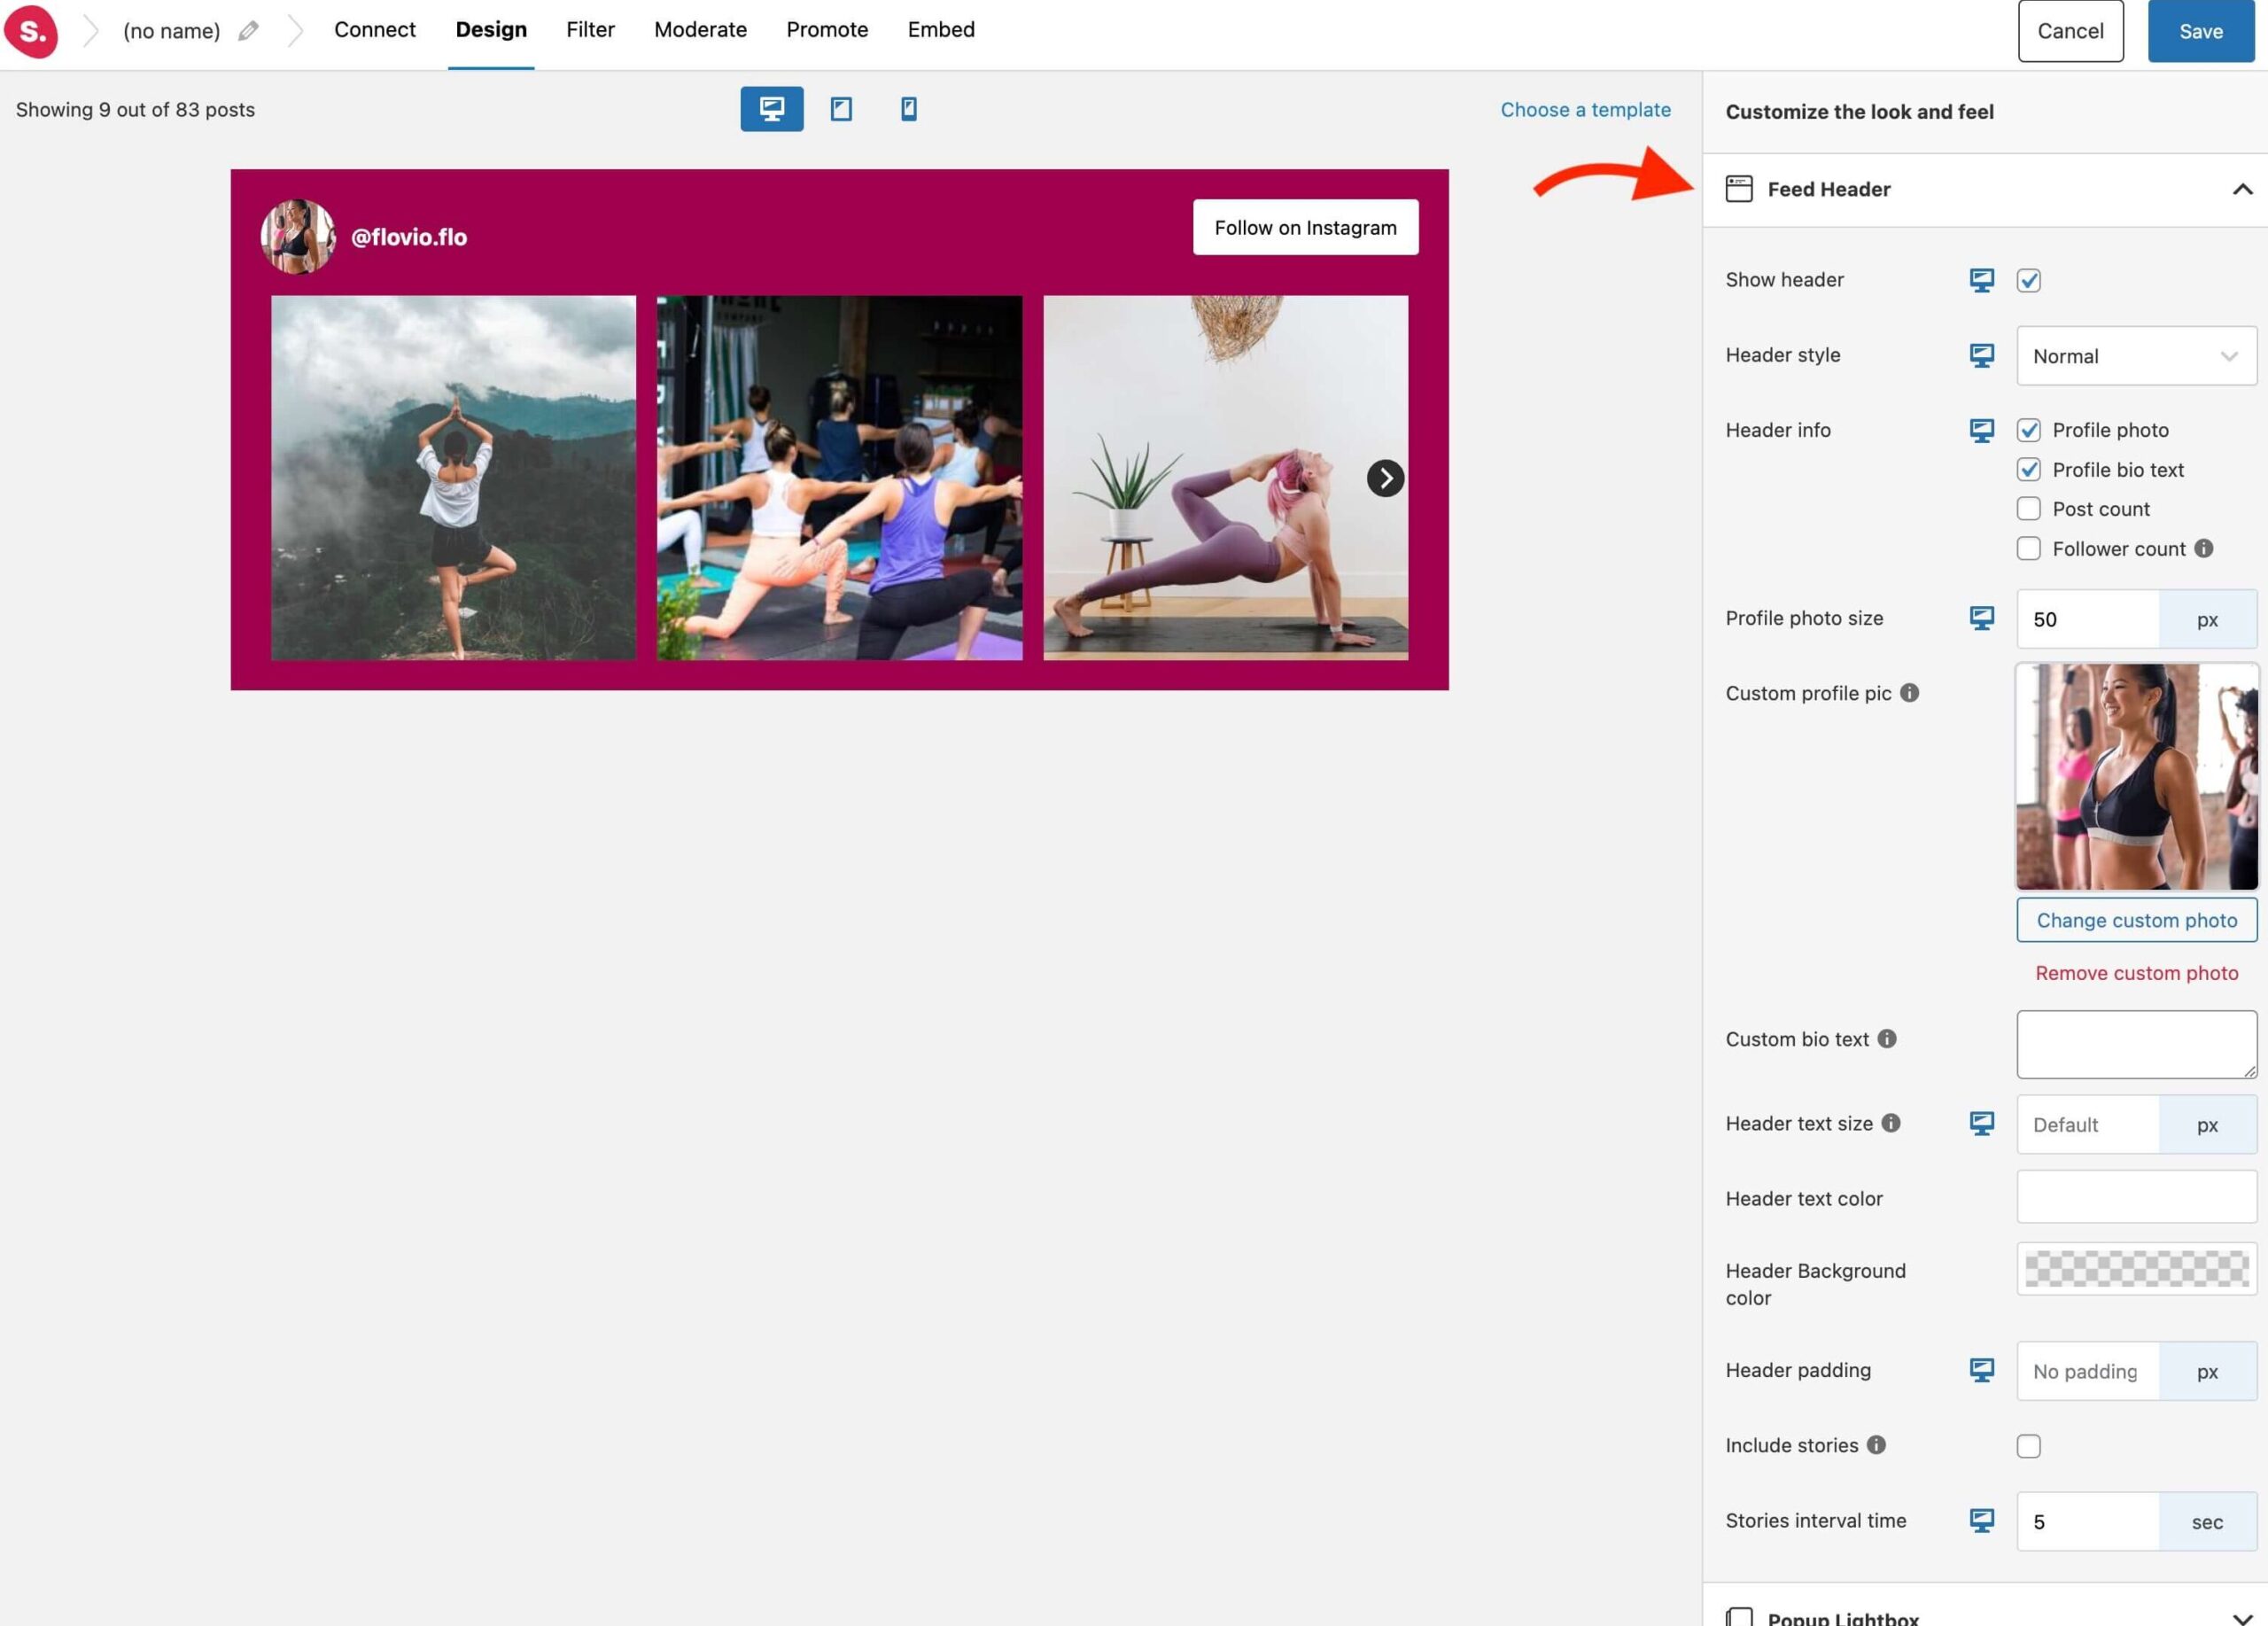Open info tooltip for Follower count

coord(2203,548)
